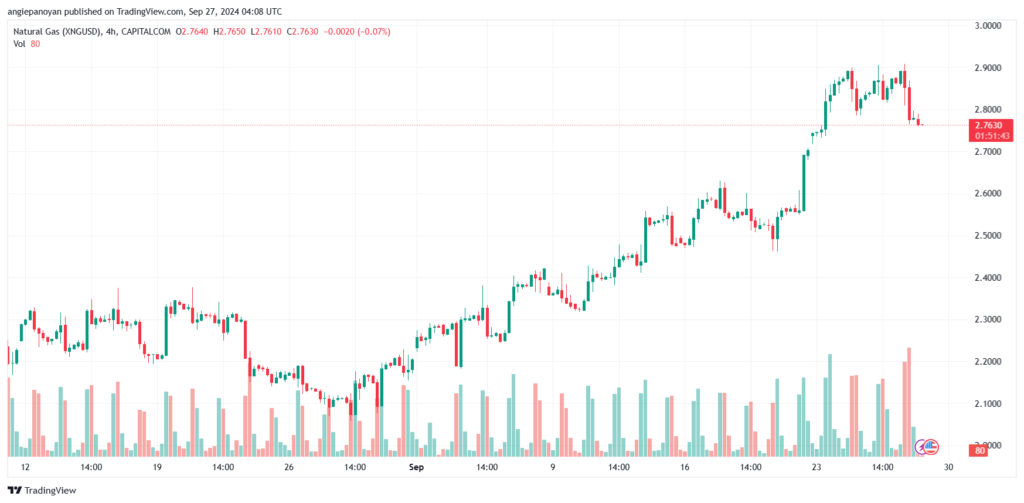This screenshot has width=1024, height=503.
Task: Click the purple lightning event marker
Action: (x=923, y=445)
